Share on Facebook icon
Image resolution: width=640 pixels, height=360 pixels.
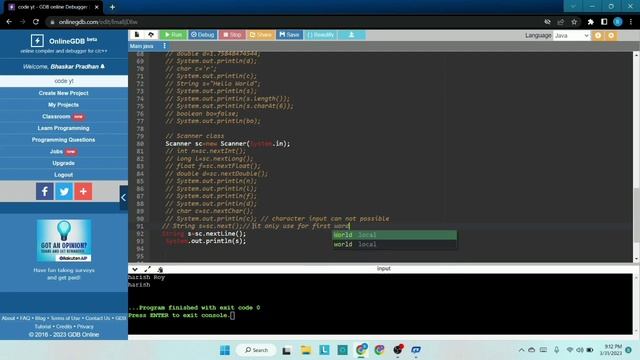(x=44, y=191)
